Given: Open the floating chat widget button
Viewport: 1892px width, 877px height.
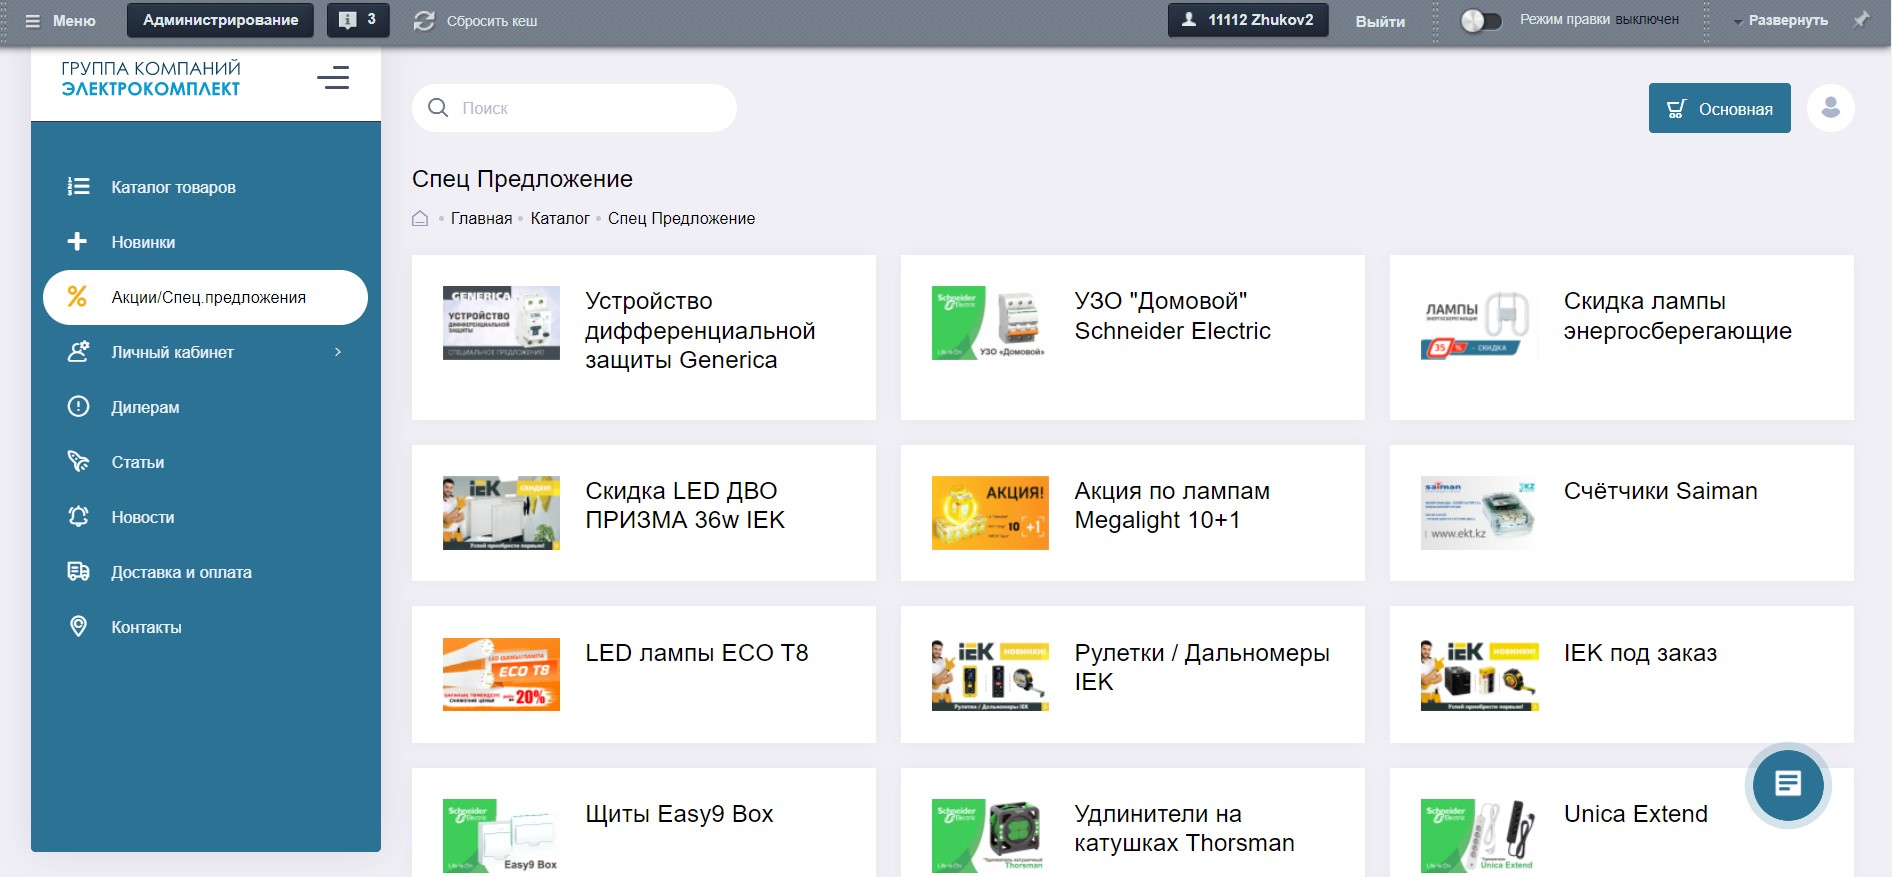Looking at the screenshot, I should point(1788,784).
